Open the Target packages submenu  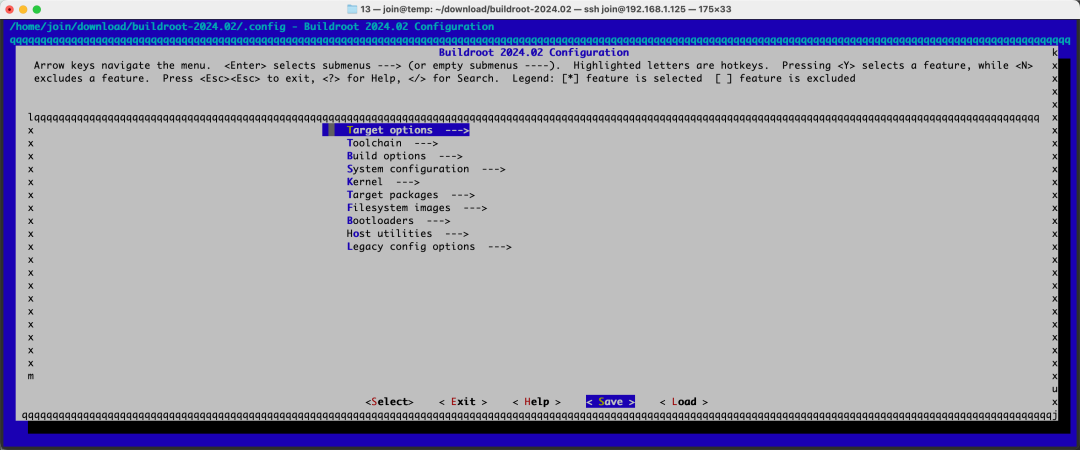[411, 195]
